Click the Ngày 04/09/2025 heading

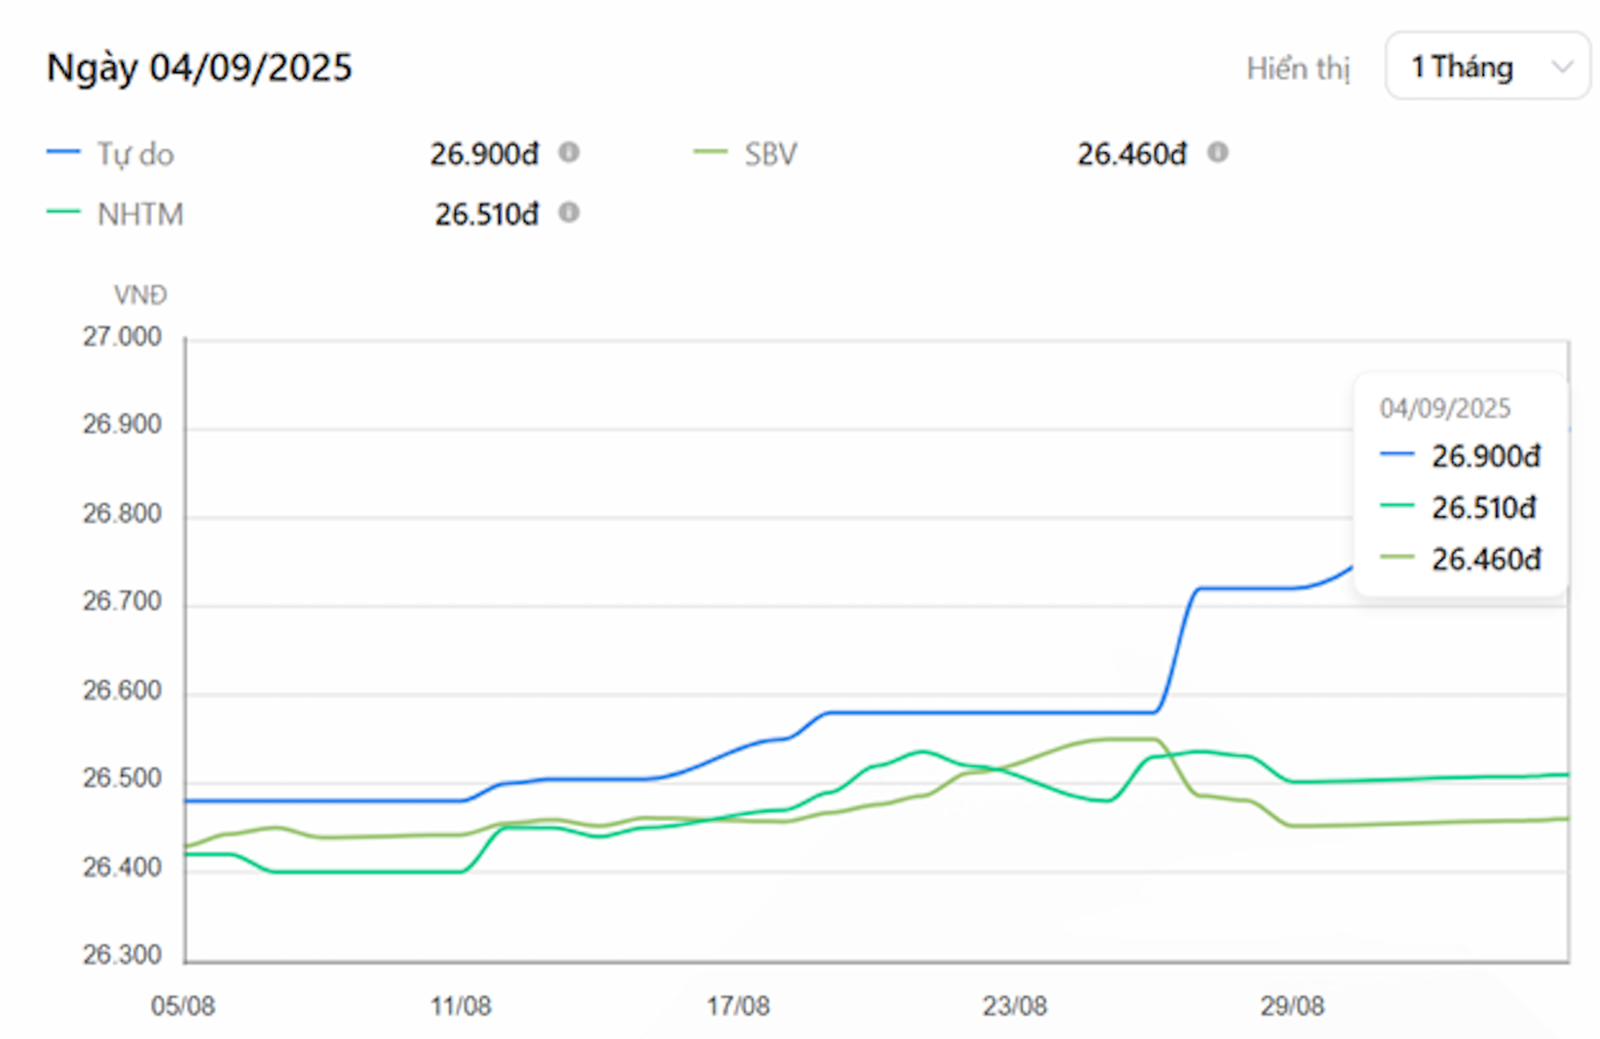coord(199,68)
